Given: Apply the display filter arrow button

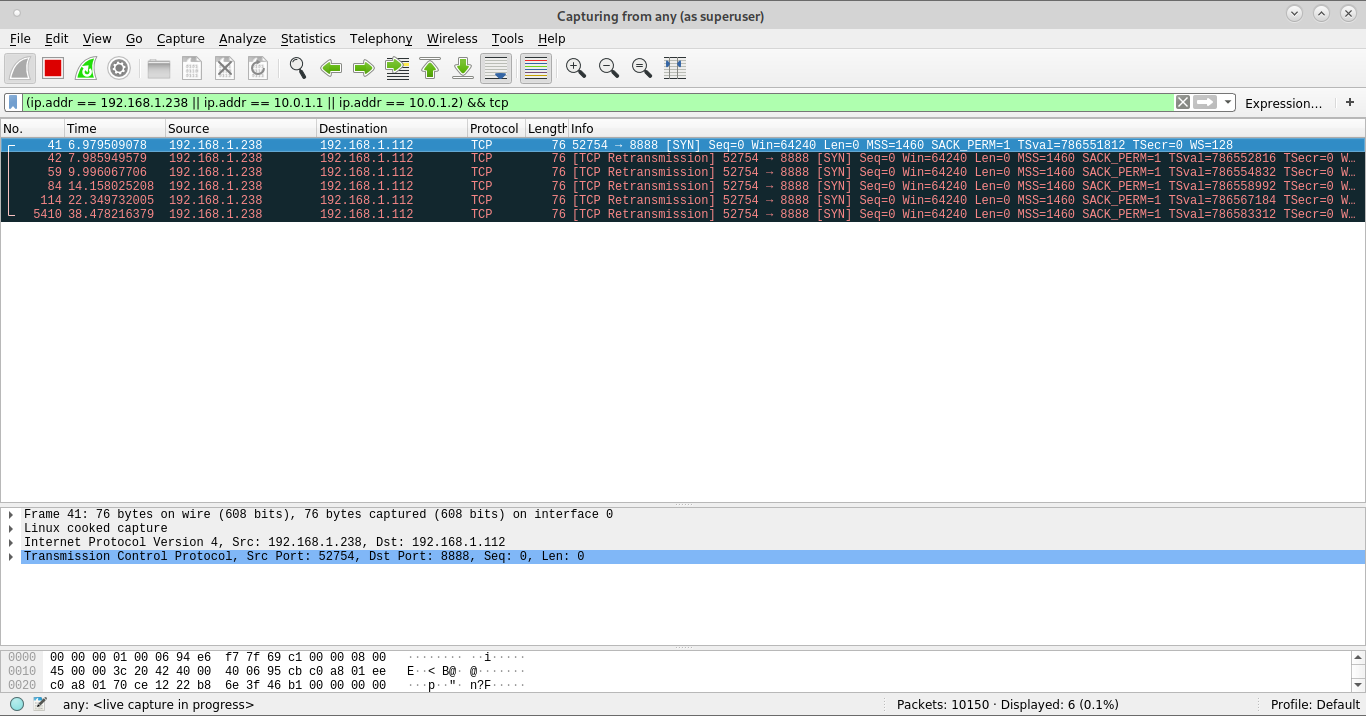Looking at the screenshot, I should click(1205, 102).
